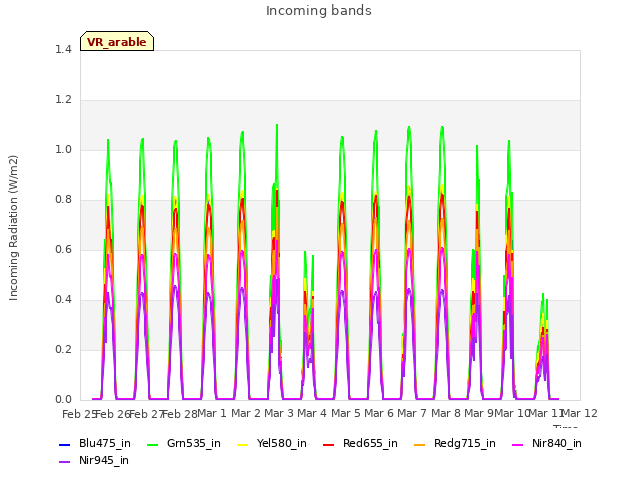Viewport: 640px width, 480px height.
Task: Click the blue Blu475_in legend swatch
Action: [64, 444]
